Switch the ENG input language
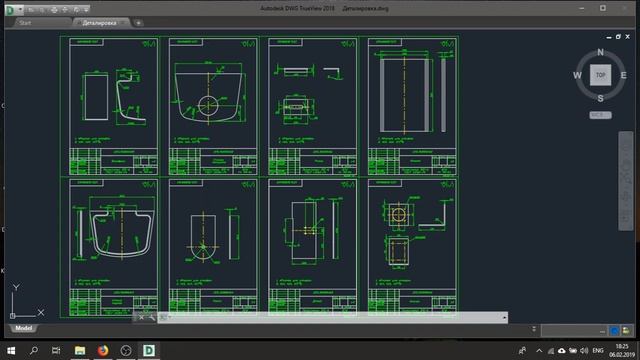The height and width of the screenshot is (360, 640). click(598, 351)
